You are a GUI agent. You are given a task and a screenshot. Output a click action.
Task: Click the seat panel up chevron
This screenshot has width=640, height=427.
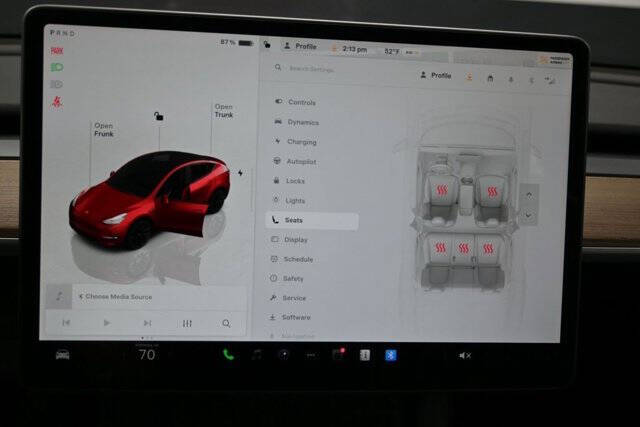[x=529, y=196]
